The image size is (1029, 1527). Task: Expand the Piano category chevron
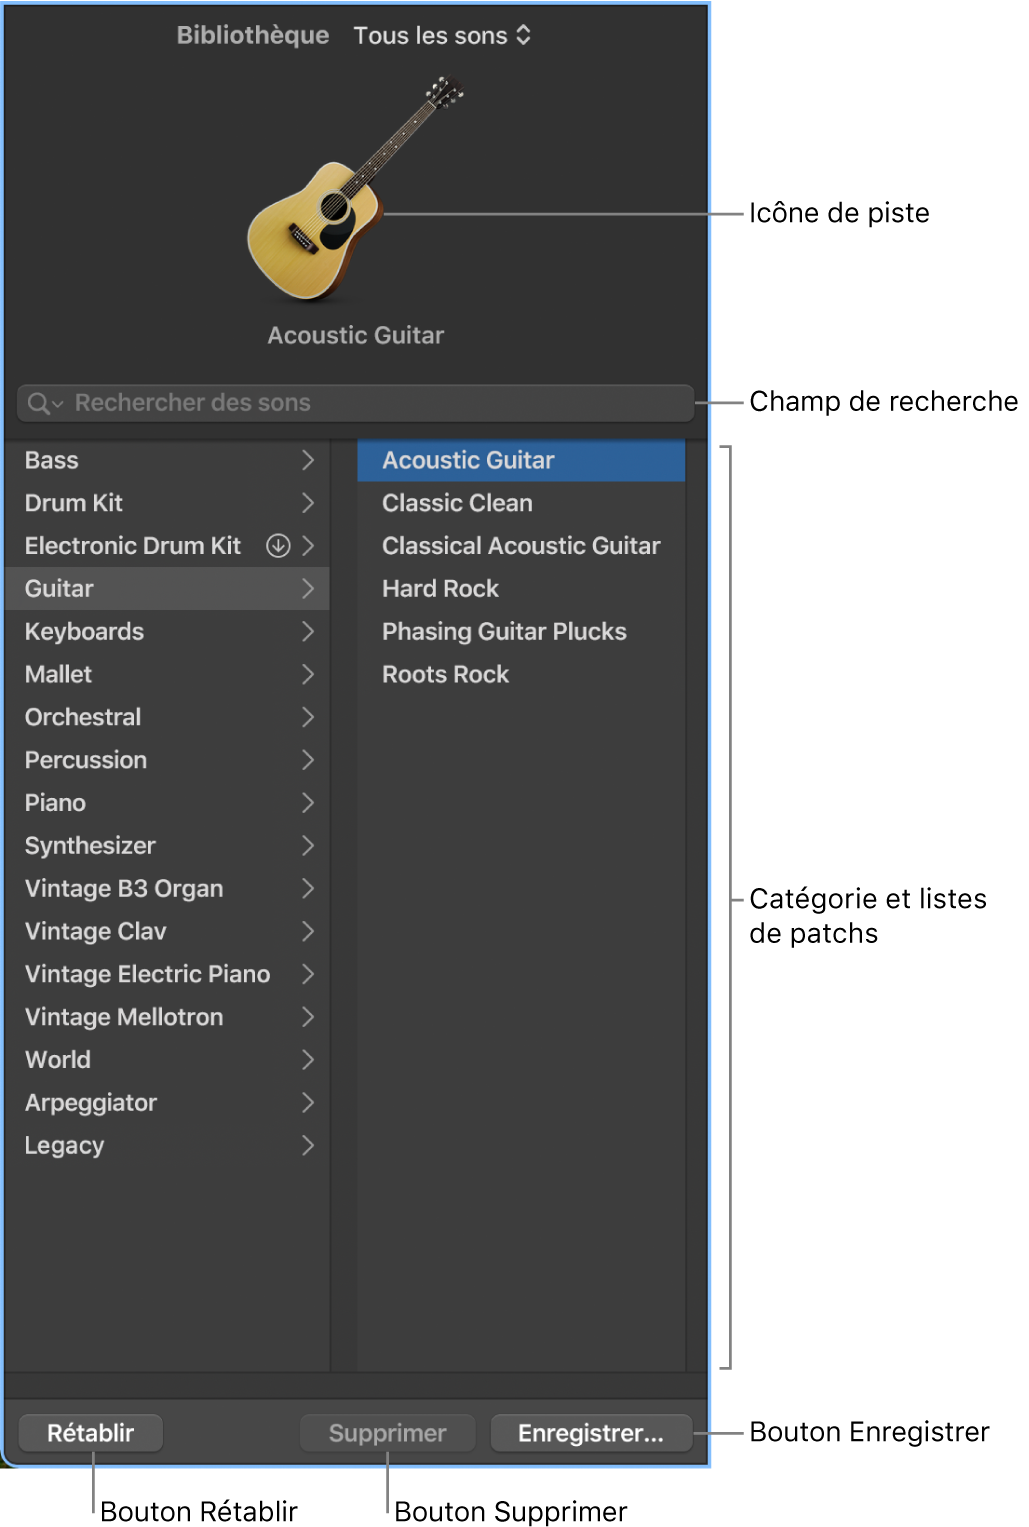click(308, 803)
